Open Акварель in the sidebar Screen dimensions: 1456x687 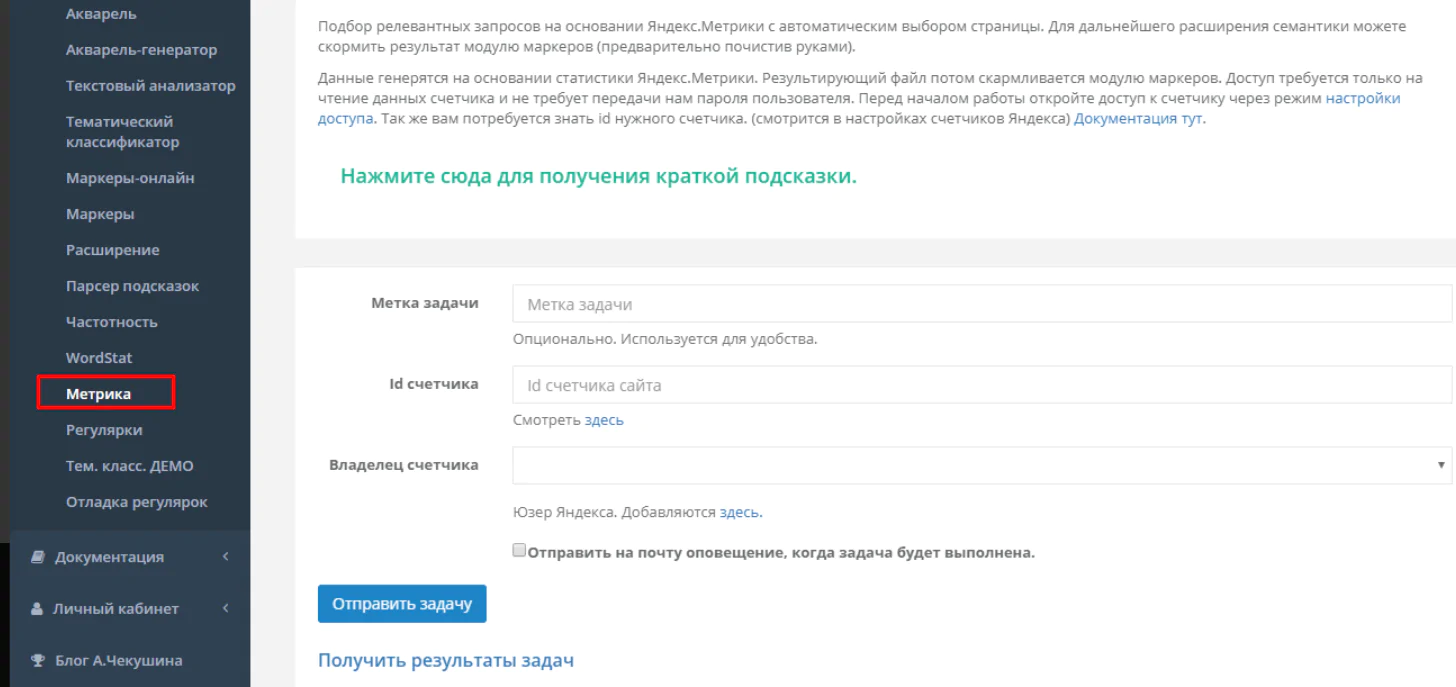[101, 14]
